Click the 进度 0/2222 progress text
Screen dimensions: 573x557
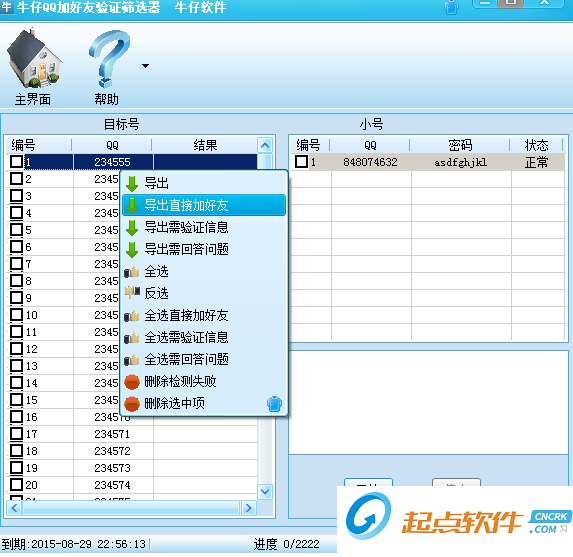286,544
